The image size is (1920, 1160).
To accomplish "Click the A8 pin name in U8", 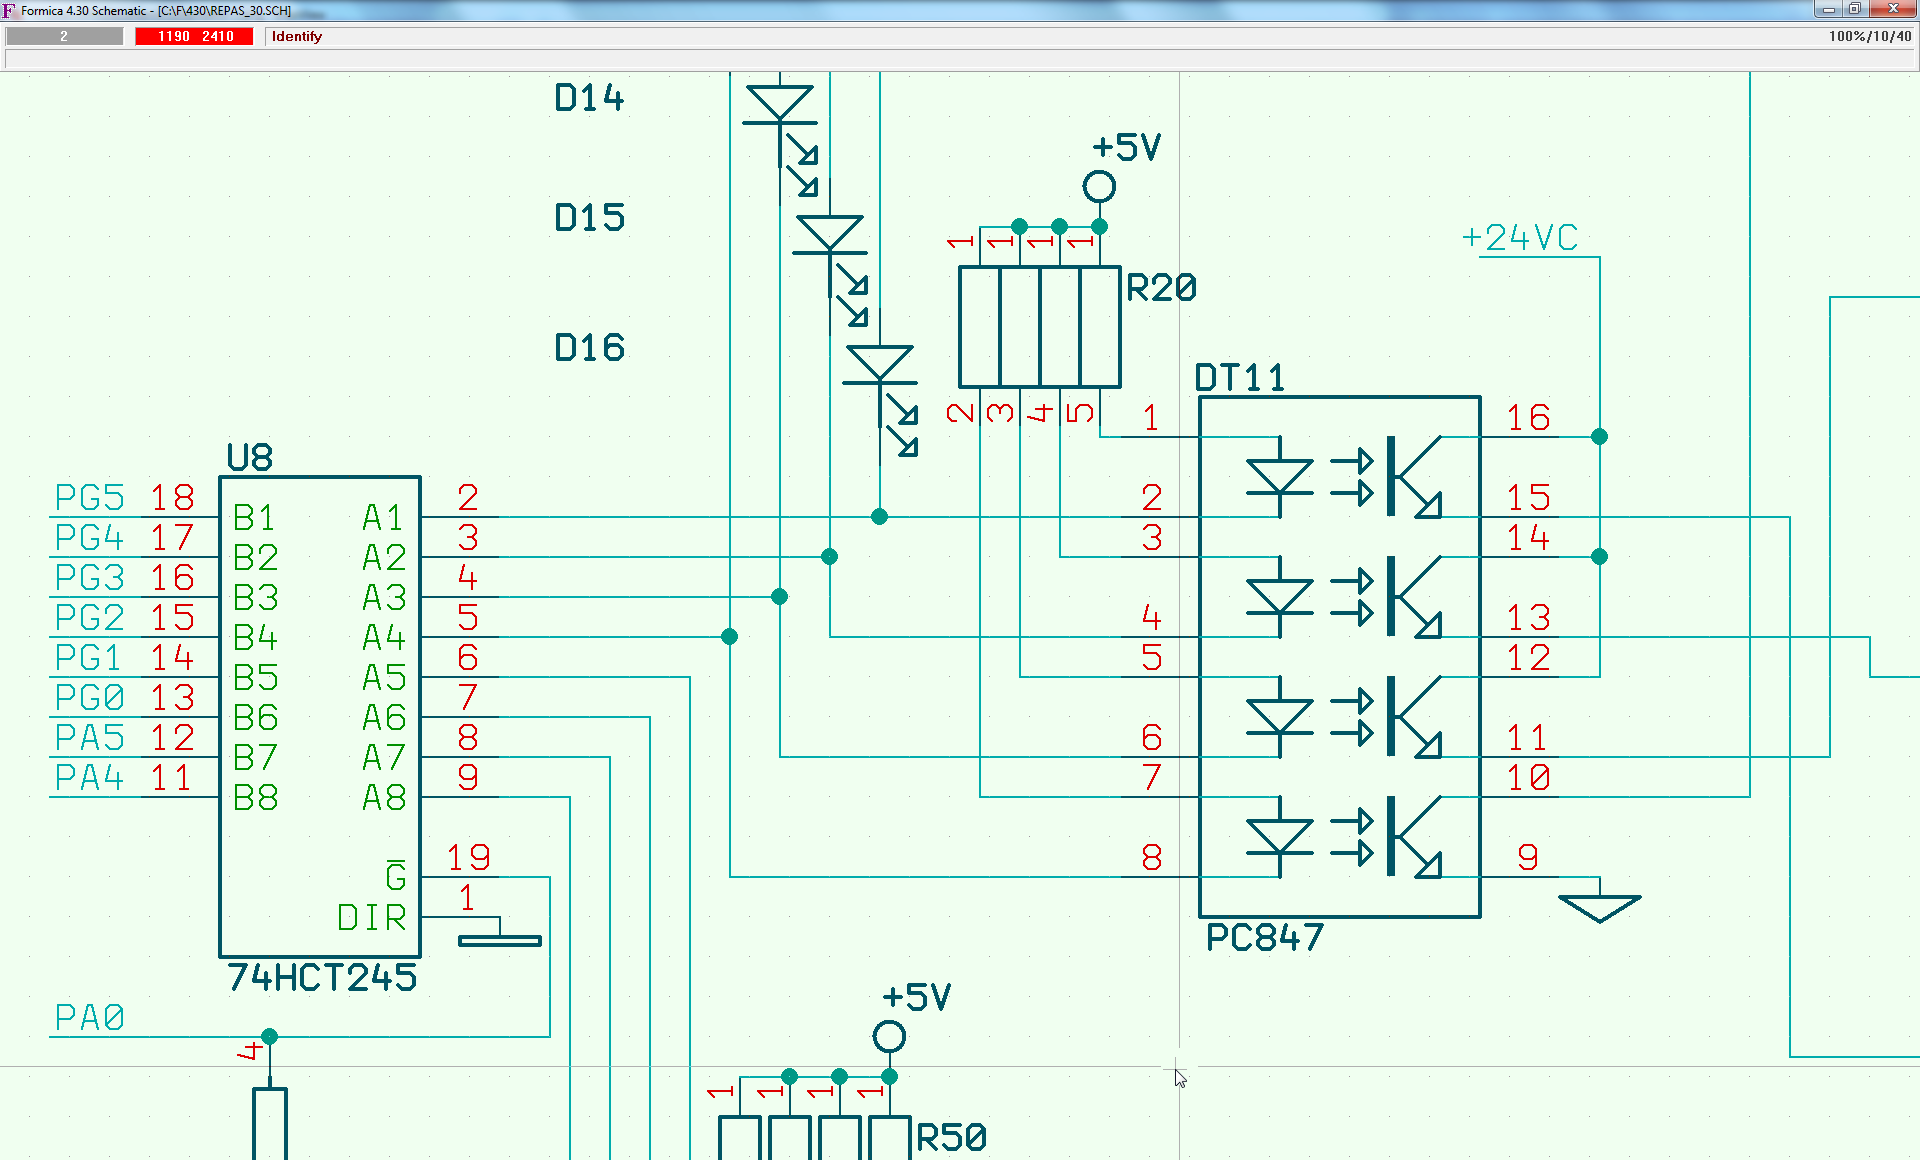I will (384, 798).
